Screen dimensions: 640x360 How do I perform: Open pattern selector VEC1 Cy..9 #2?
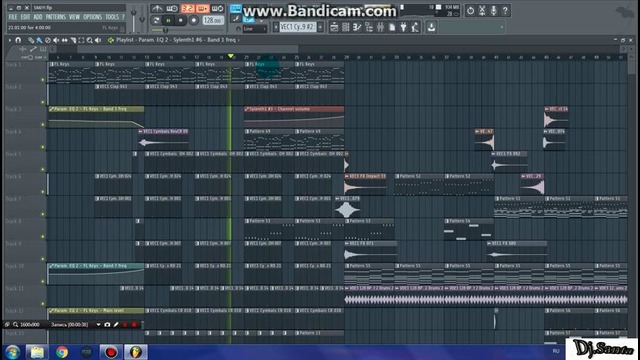298,27
